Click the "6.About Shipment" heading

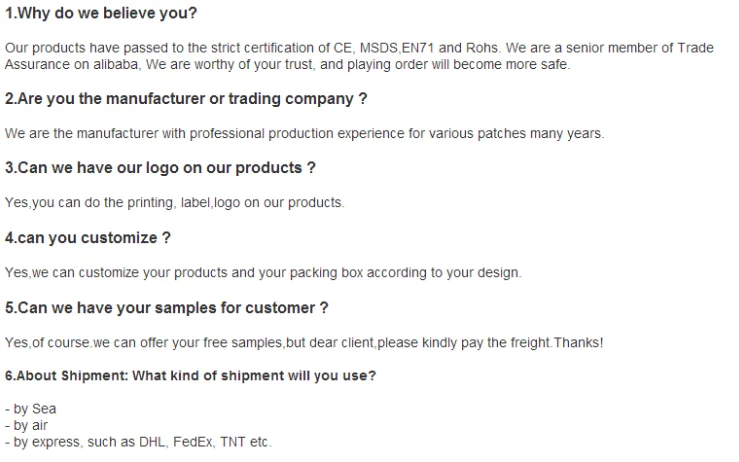tap(190, 376)
